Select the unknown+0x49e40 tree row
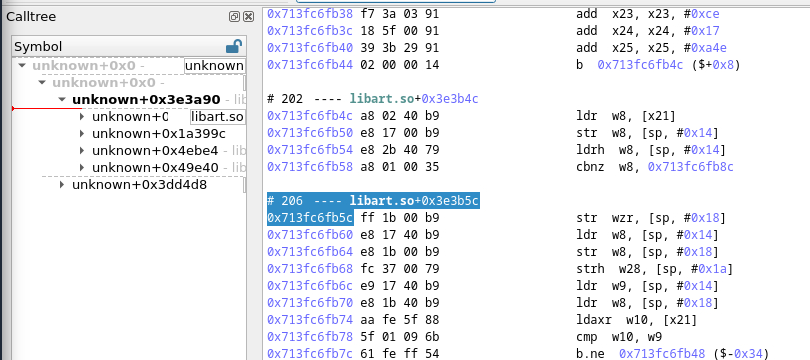 pyautogui.click(x=155, y=168)
